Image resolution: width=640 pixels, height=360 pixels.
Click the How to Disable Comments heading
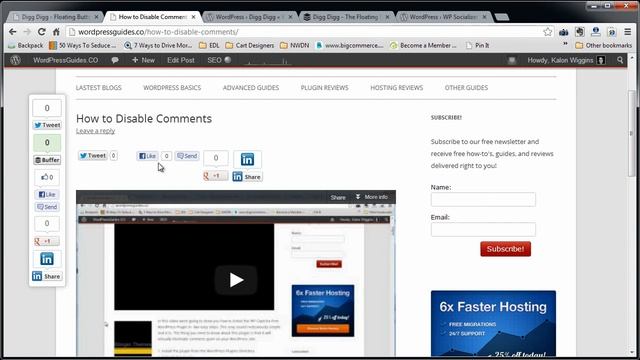pos(144,118)
